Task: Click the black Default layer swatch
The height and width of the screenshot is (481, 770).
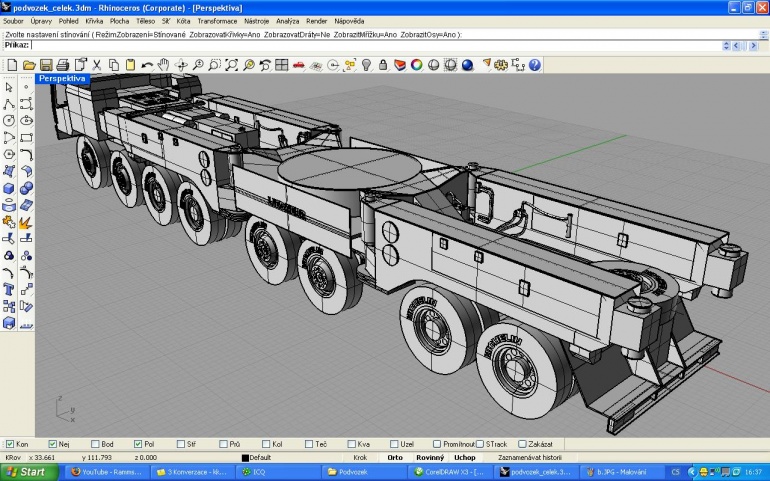Action: coord(245,458)
